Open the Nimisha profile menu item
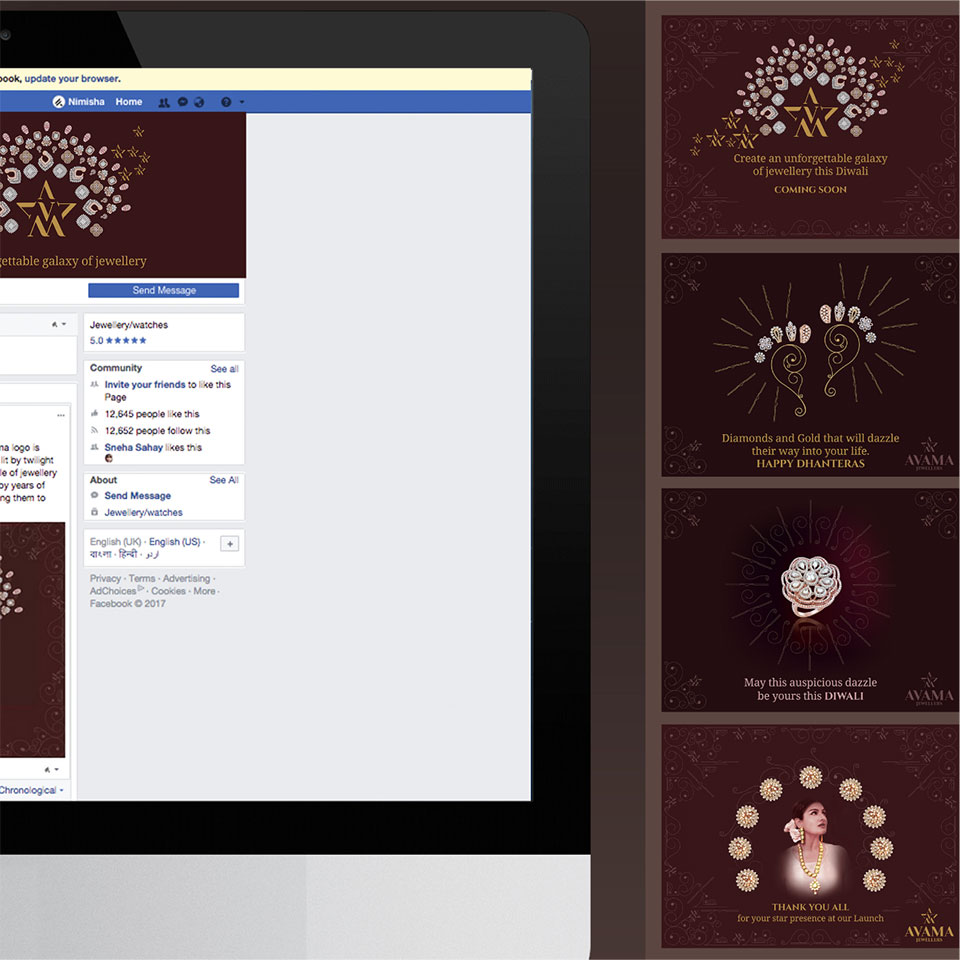Screen dimensions: 960x960 tap(87, 101)
